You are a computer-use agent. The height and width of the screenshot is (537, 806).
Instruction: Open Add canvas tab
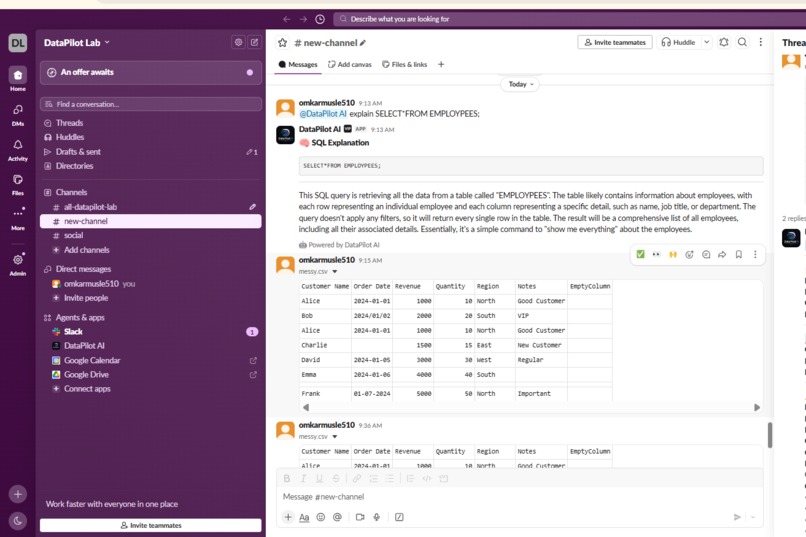point(350,64)
